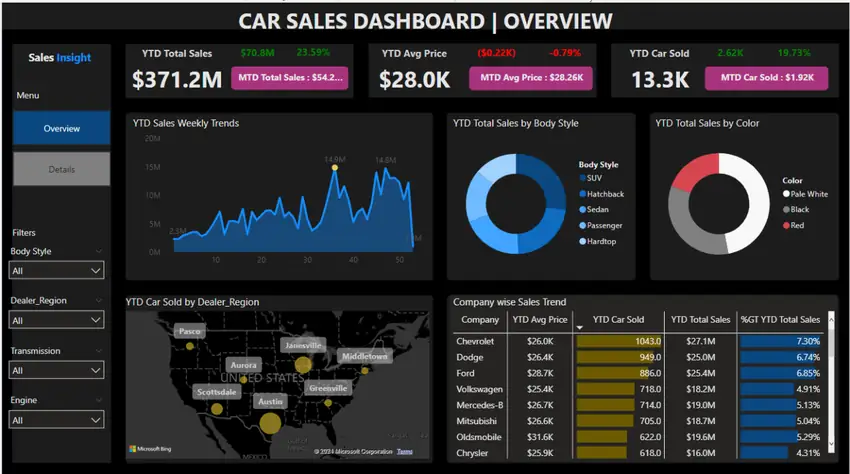Select Pale White in Color legend
Image resolution: width=850 pixels, height=474 pixels.
pos(806,194)
